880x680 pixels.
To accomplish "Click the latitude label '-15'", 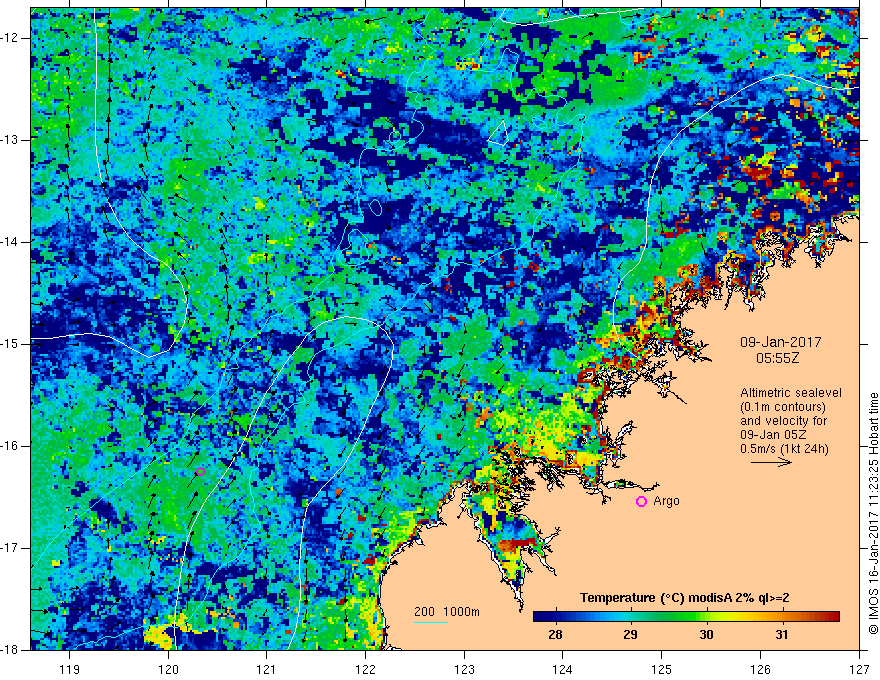I will pyautogui.click(x=11, y=343).
